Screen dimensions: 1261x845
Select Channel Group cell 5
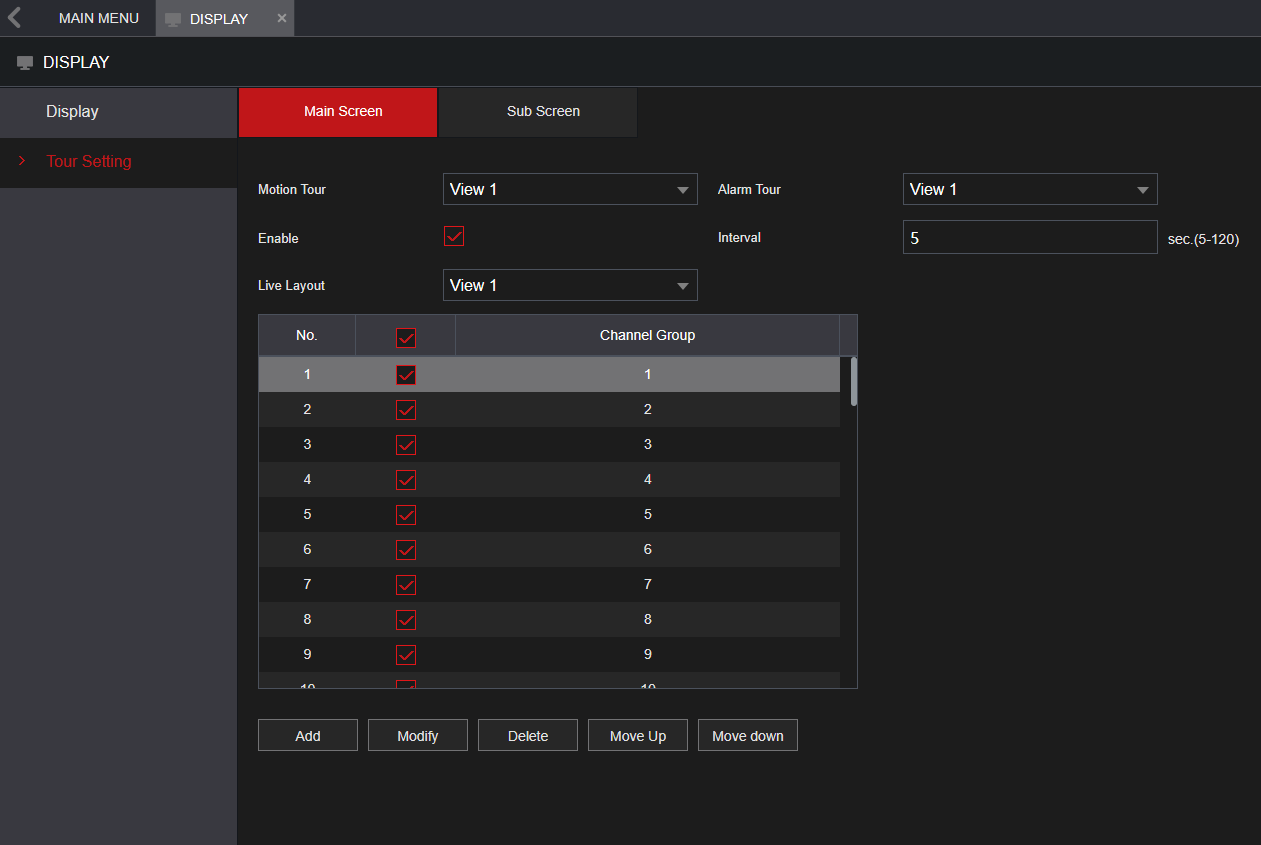[x=647, y=514]
